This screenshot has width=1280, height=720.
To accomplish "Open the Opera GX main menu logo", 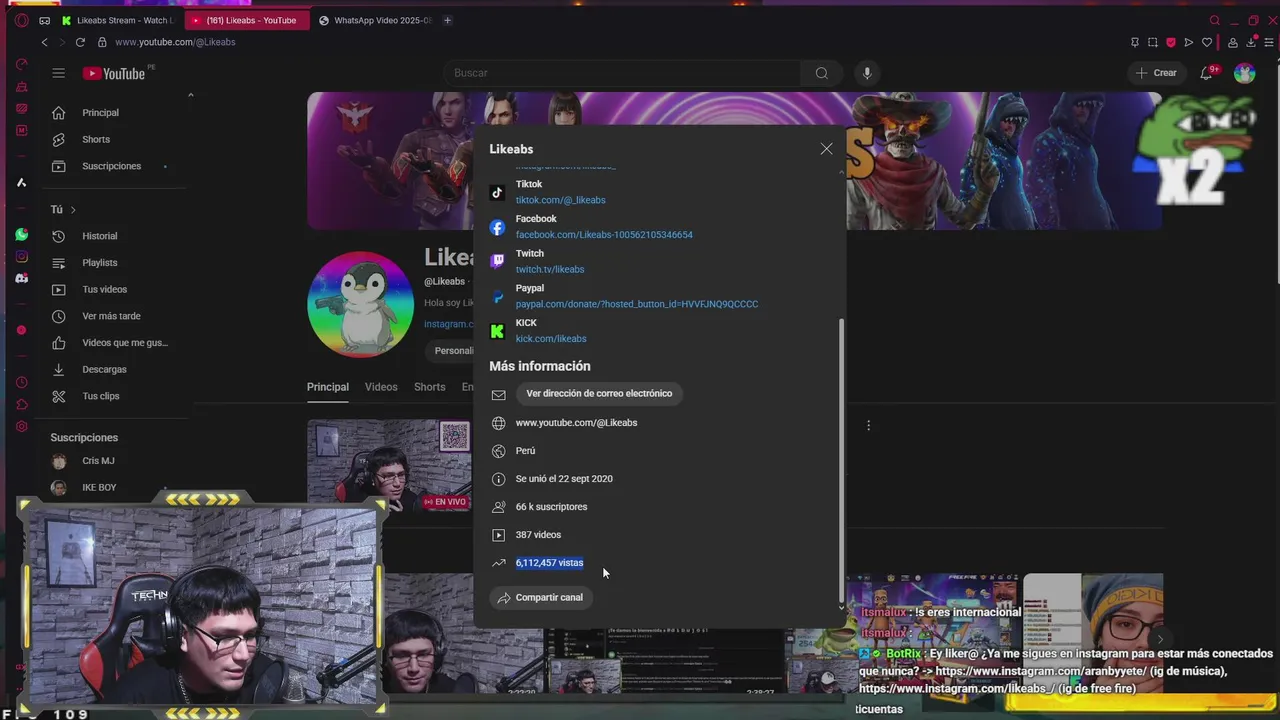I will pos(21,20).
